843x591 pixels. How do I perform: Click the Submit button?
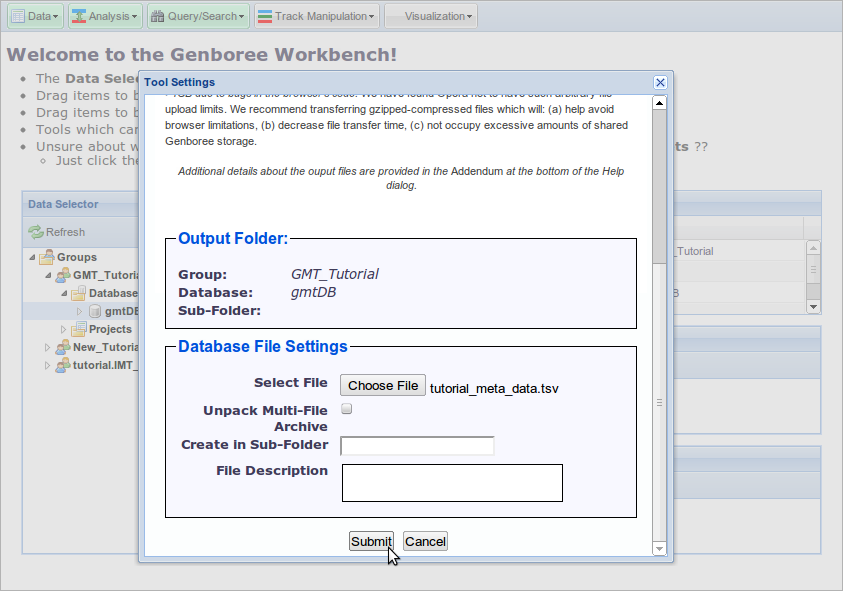(371, 542)
